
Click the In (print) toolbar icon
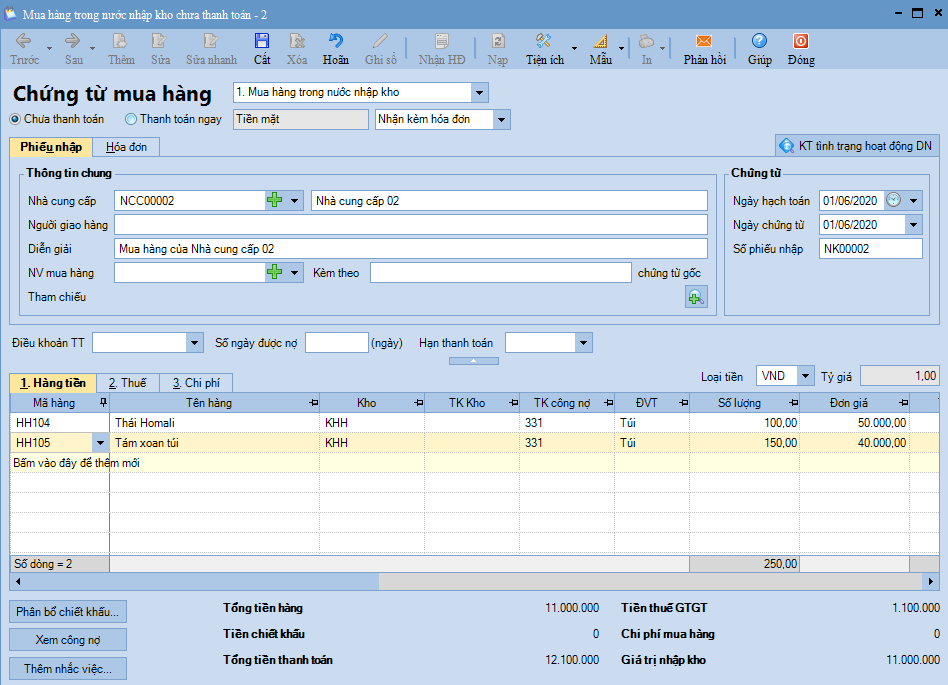pos(646,41)
